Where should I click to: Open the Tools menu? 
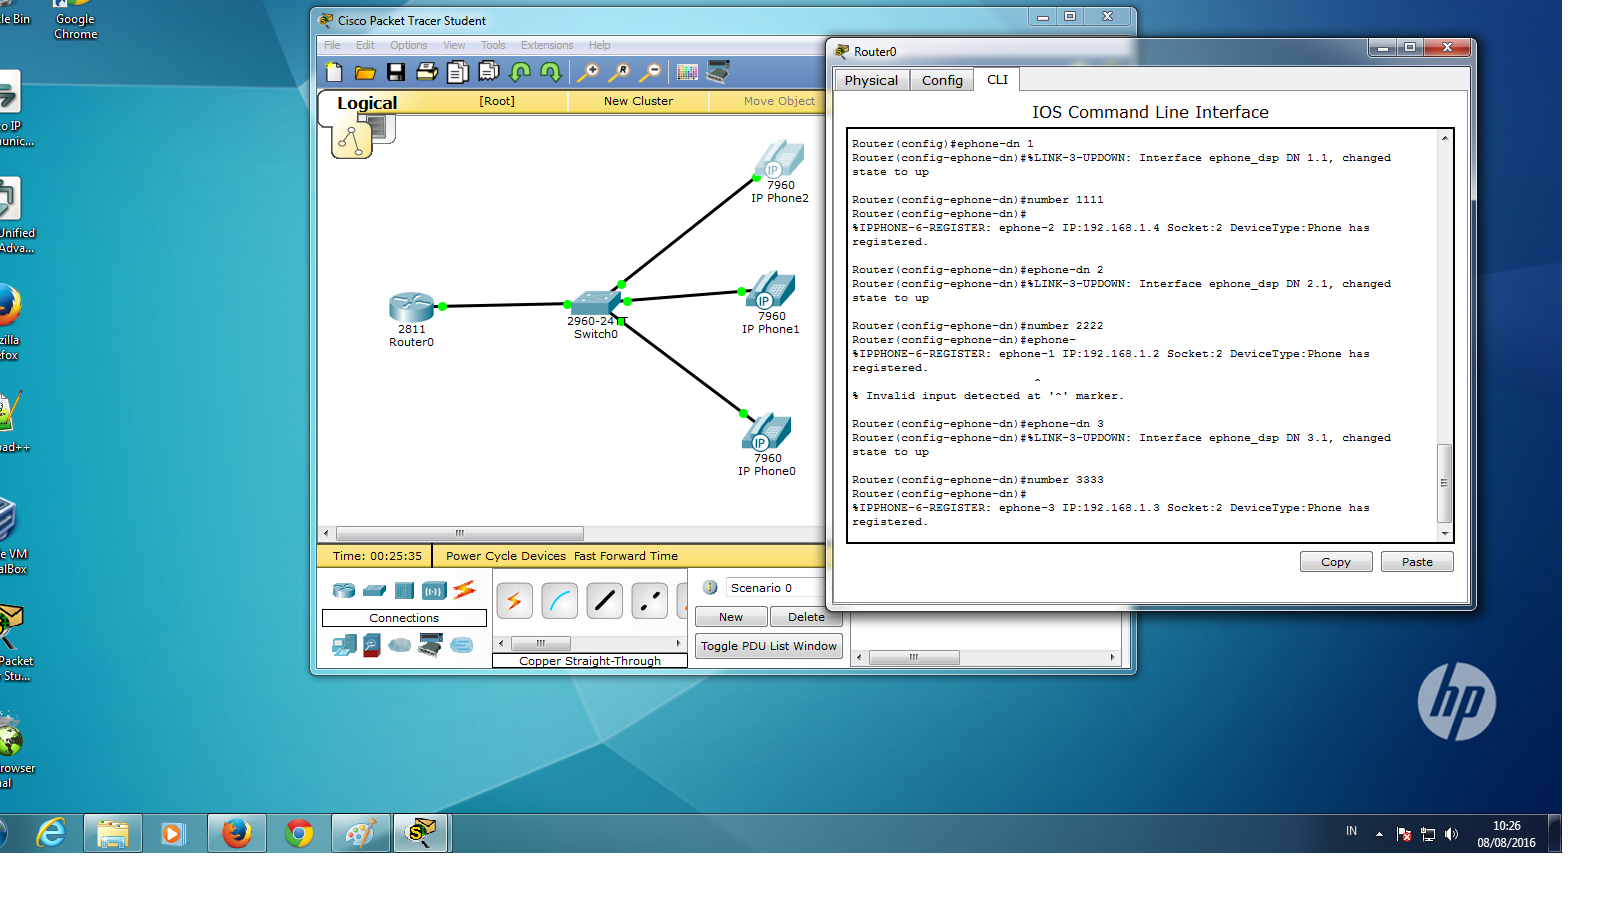click(x=493, y=45)
